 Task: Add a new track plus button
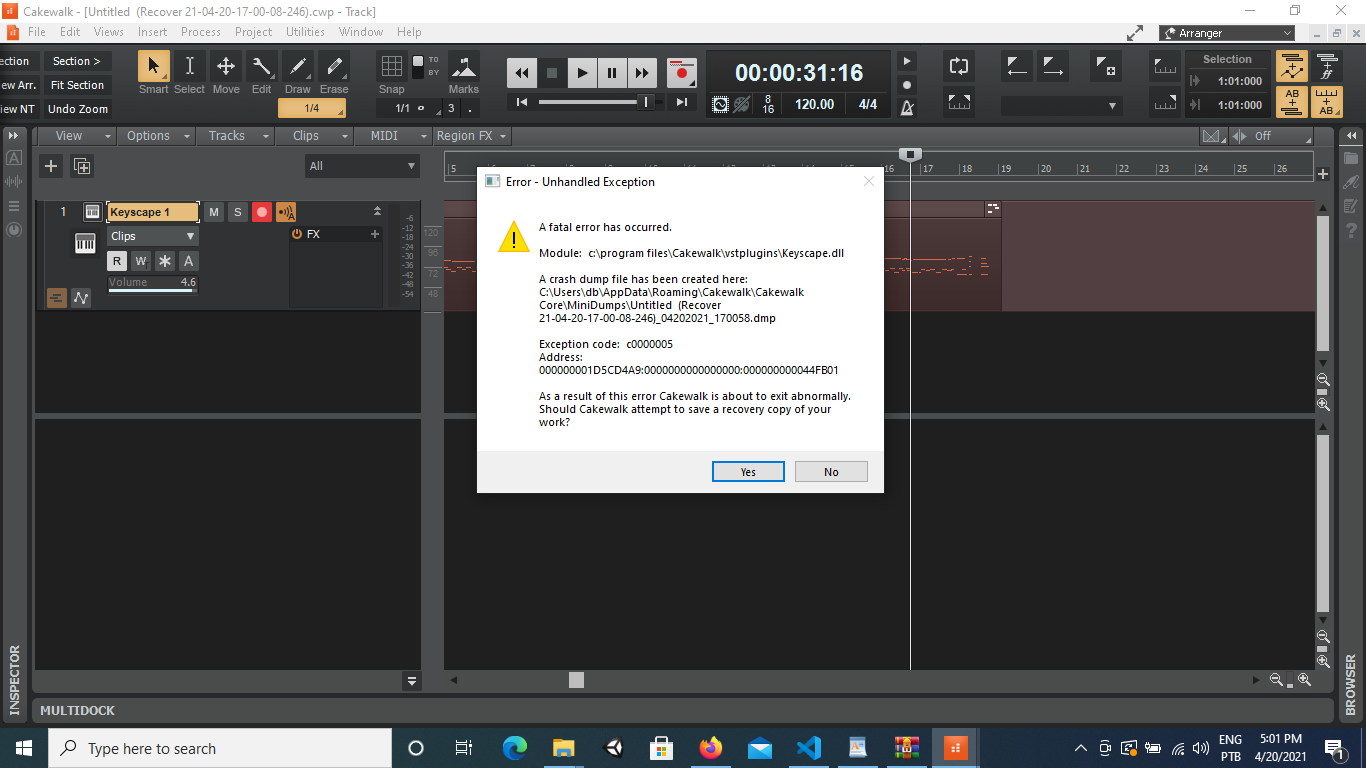click(51, 166)
